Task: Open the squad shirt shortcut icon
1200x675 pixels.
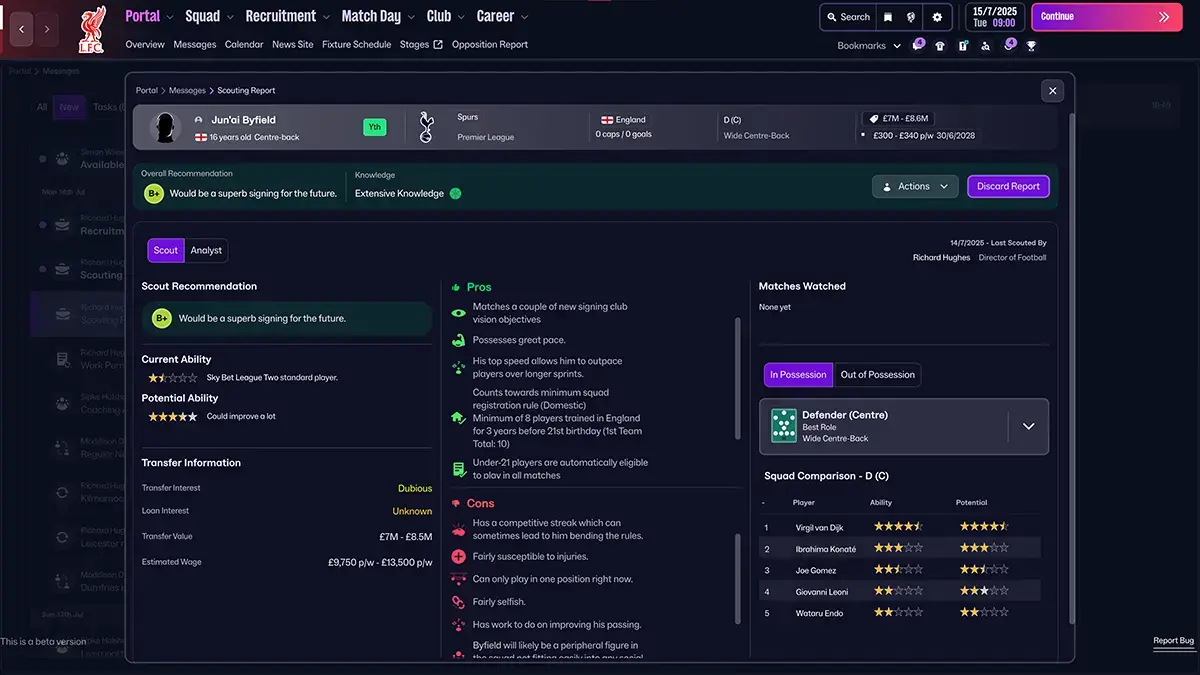Action: pos(941,46)
